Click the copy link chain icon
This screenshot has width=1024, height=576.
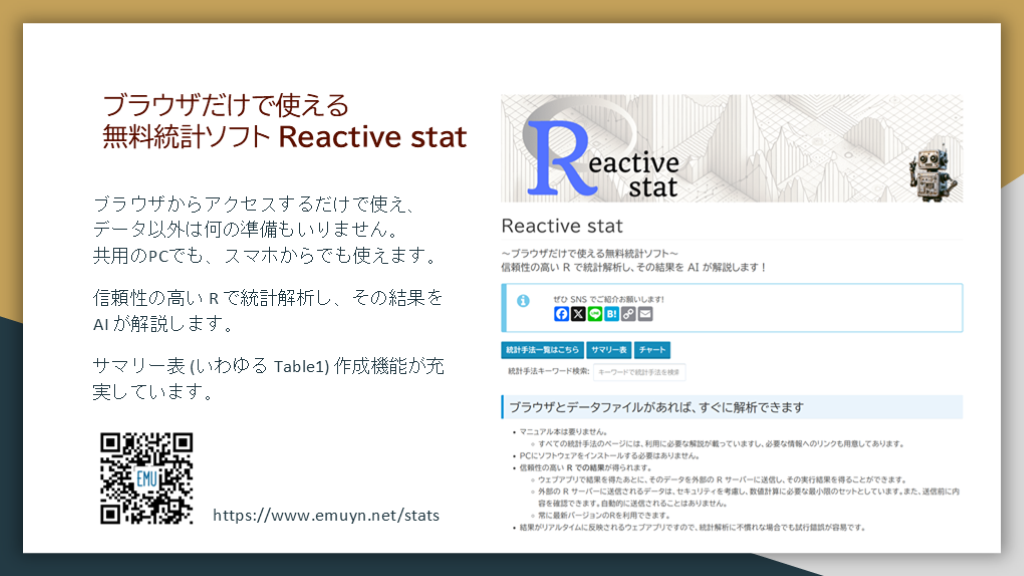click(628, 314)
